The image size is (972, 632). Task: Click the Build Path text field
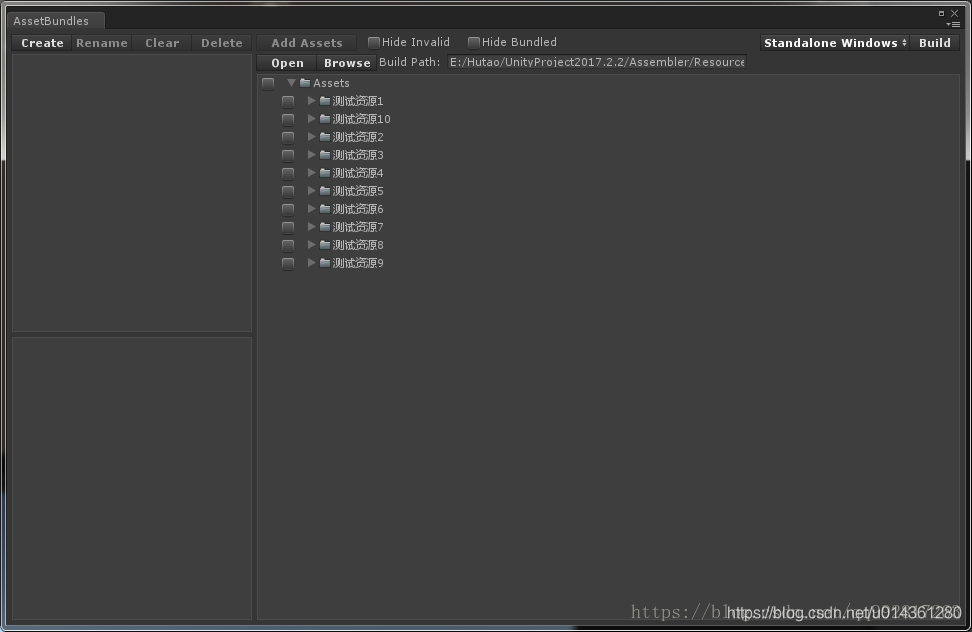tap(597, 62)
